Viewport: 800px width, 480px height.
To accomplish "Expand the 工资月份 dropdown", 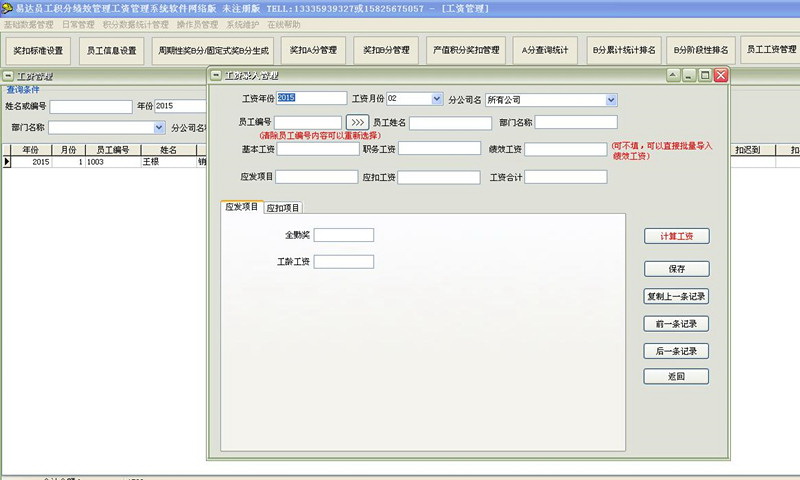I will (x=437, y=98).
